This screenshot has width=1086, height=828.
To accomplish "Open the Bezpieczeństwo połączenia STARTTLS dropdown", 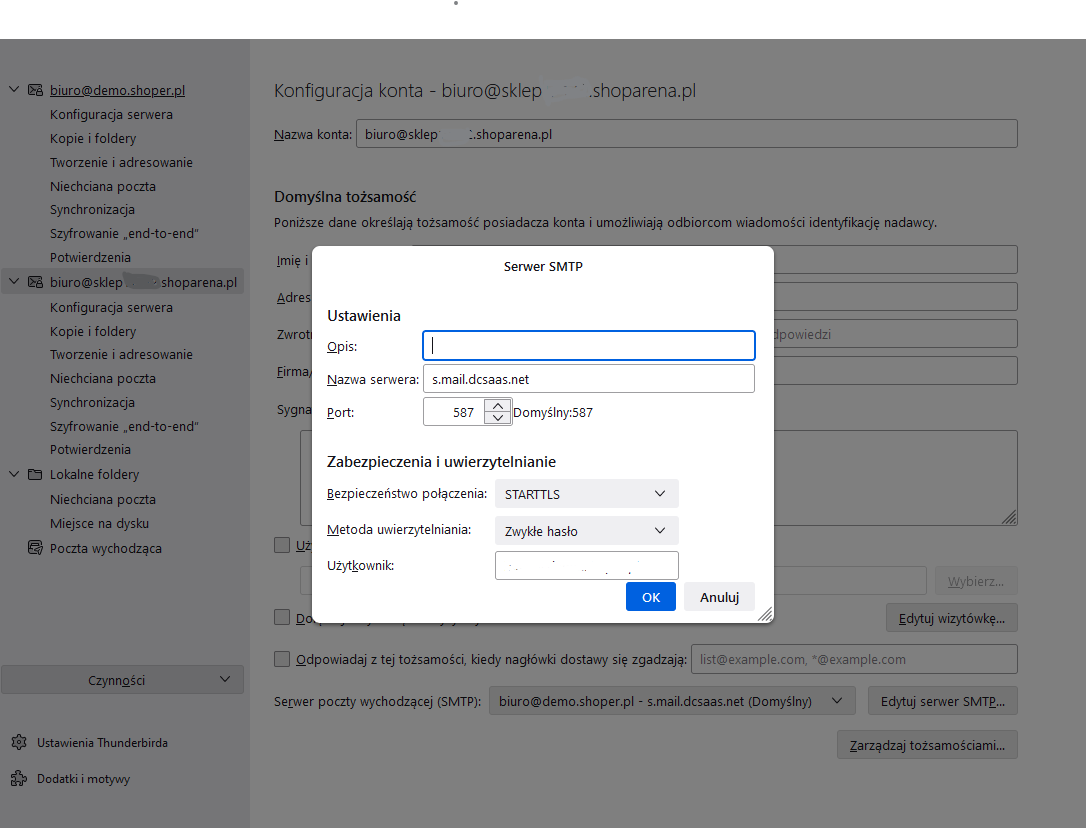I will pyautogui.click(x=586, y=493).
